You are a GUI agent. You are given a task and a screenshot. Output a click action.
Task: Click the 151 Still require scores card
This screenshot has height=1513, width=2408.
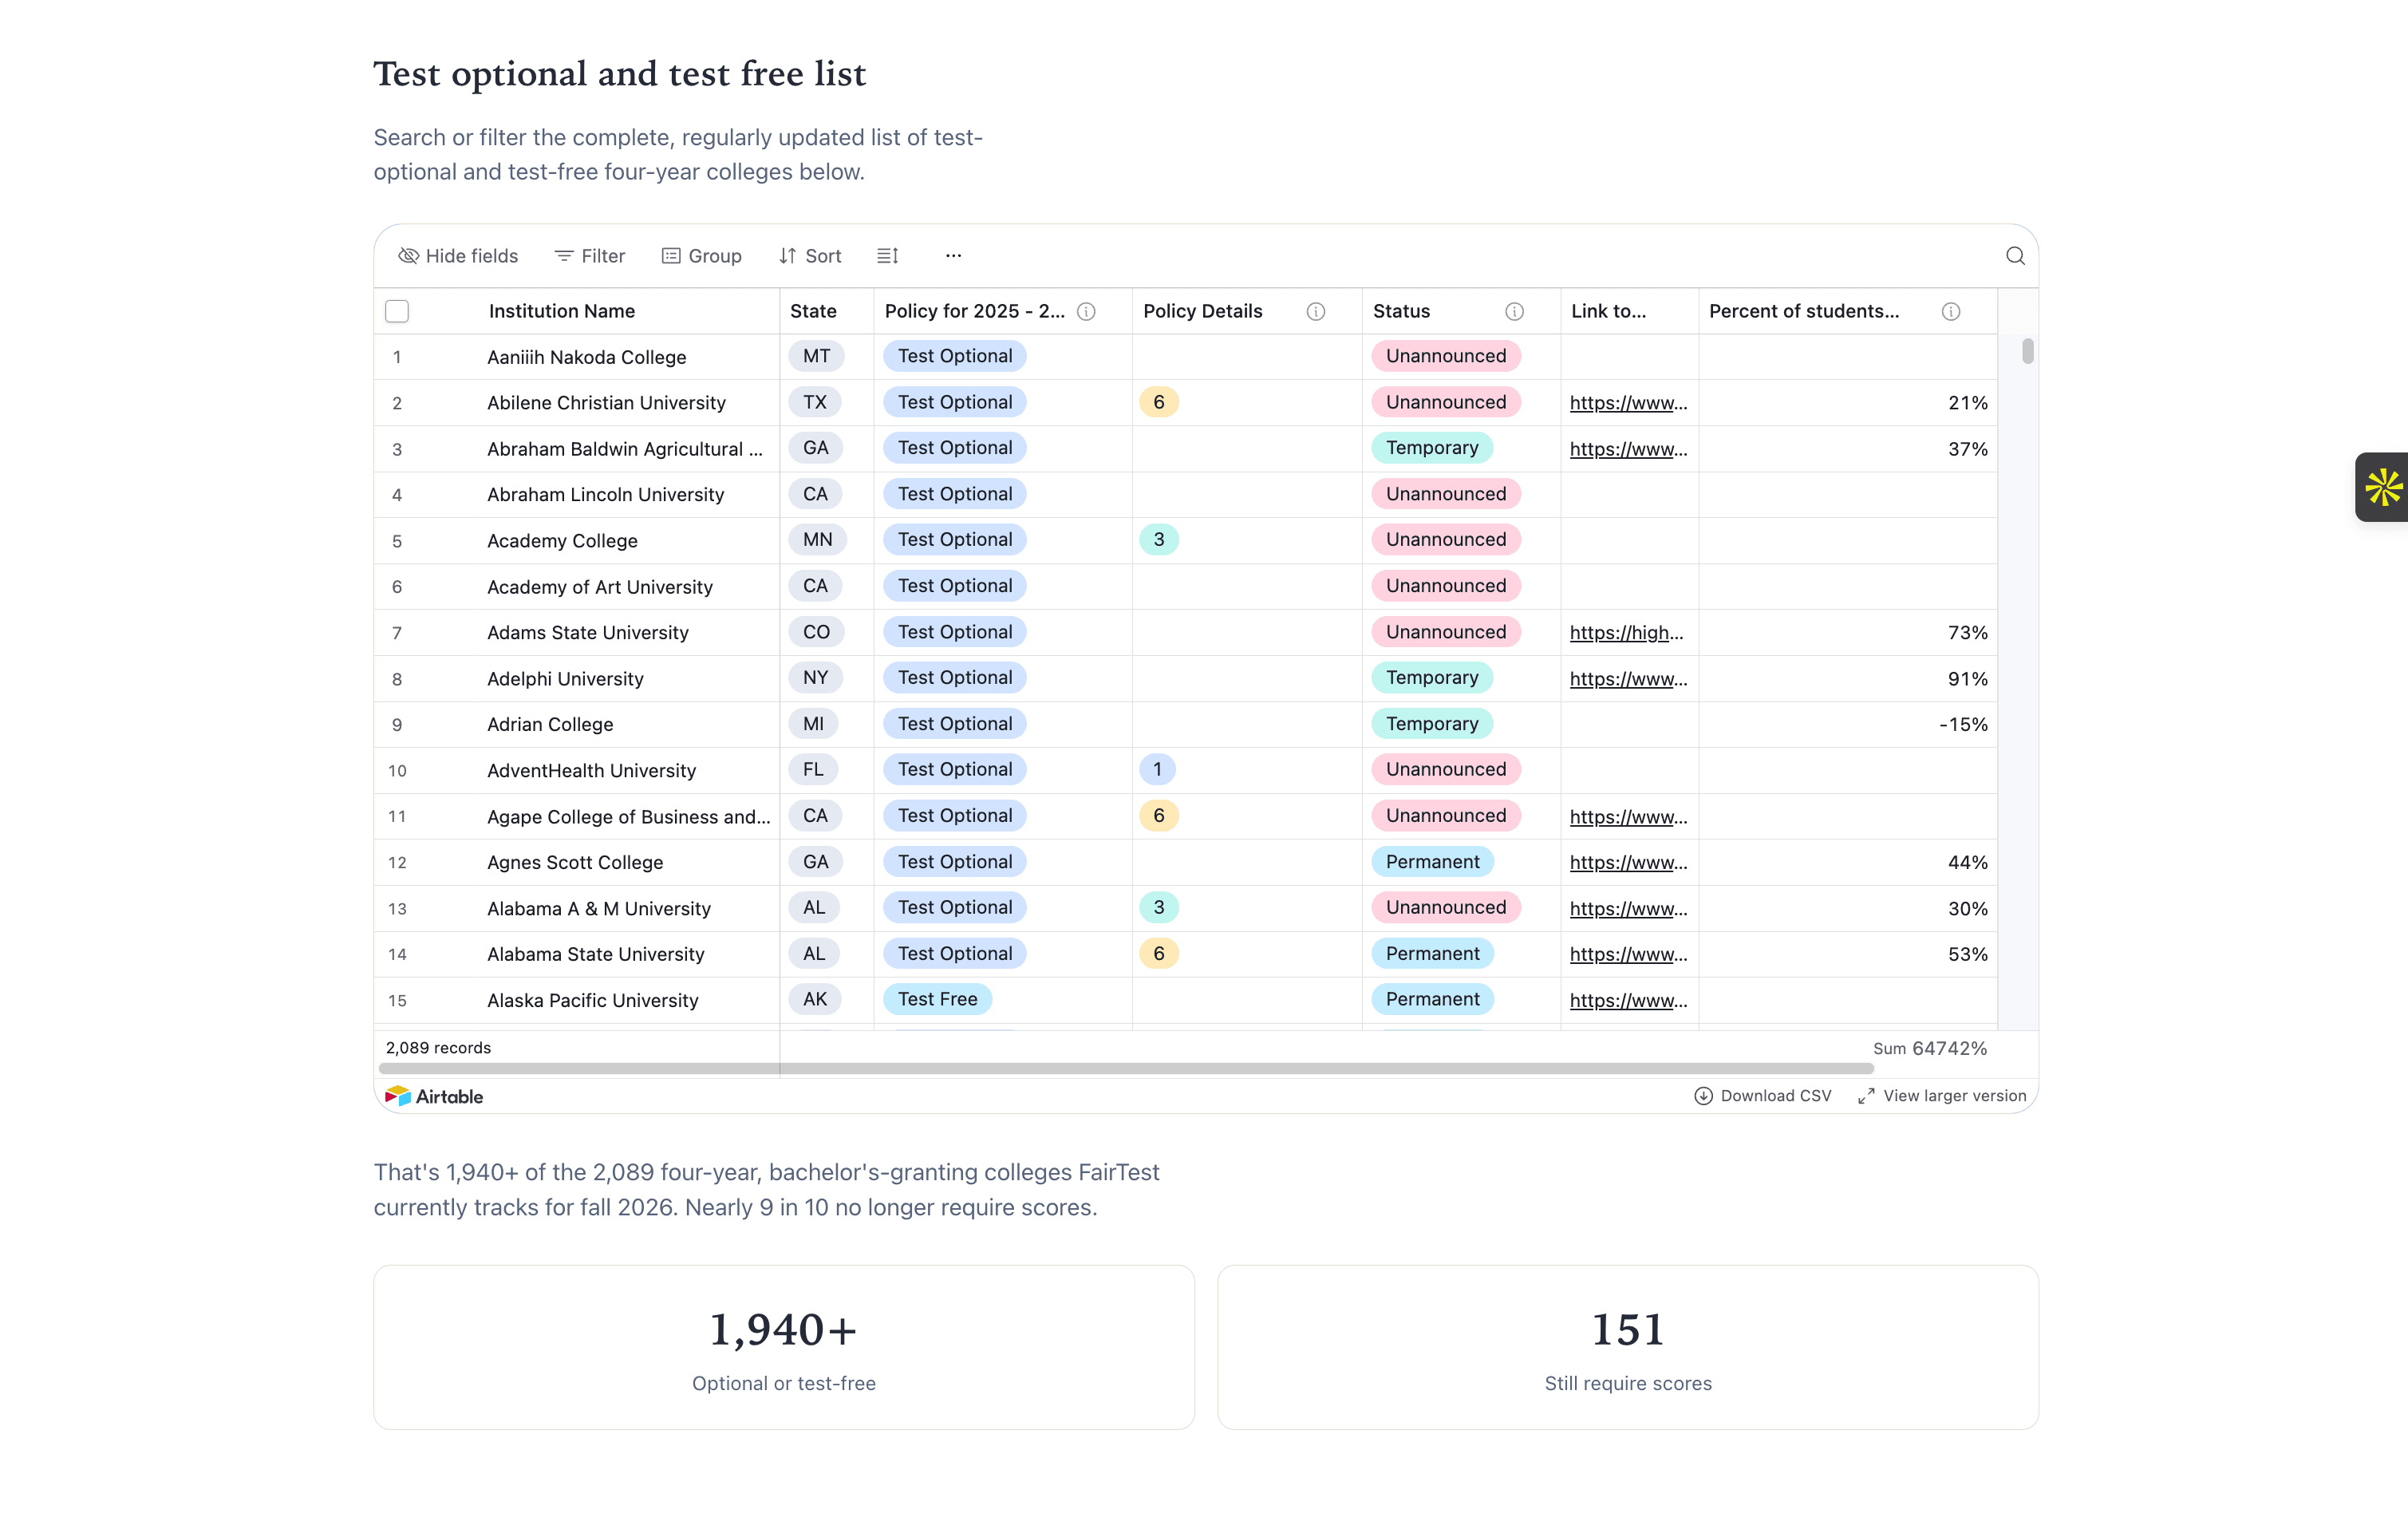(x=1628, y=1348)
